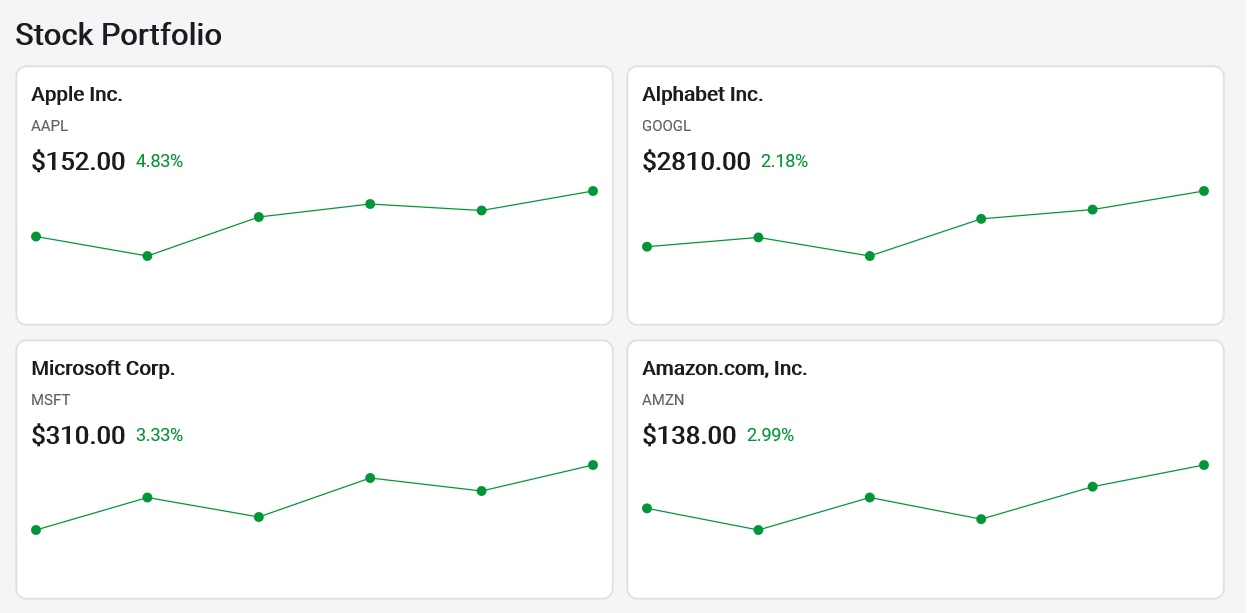Select the $310.00 price for Microsoft
Screen dimensions: 1247x613
(x=79, y=435)
